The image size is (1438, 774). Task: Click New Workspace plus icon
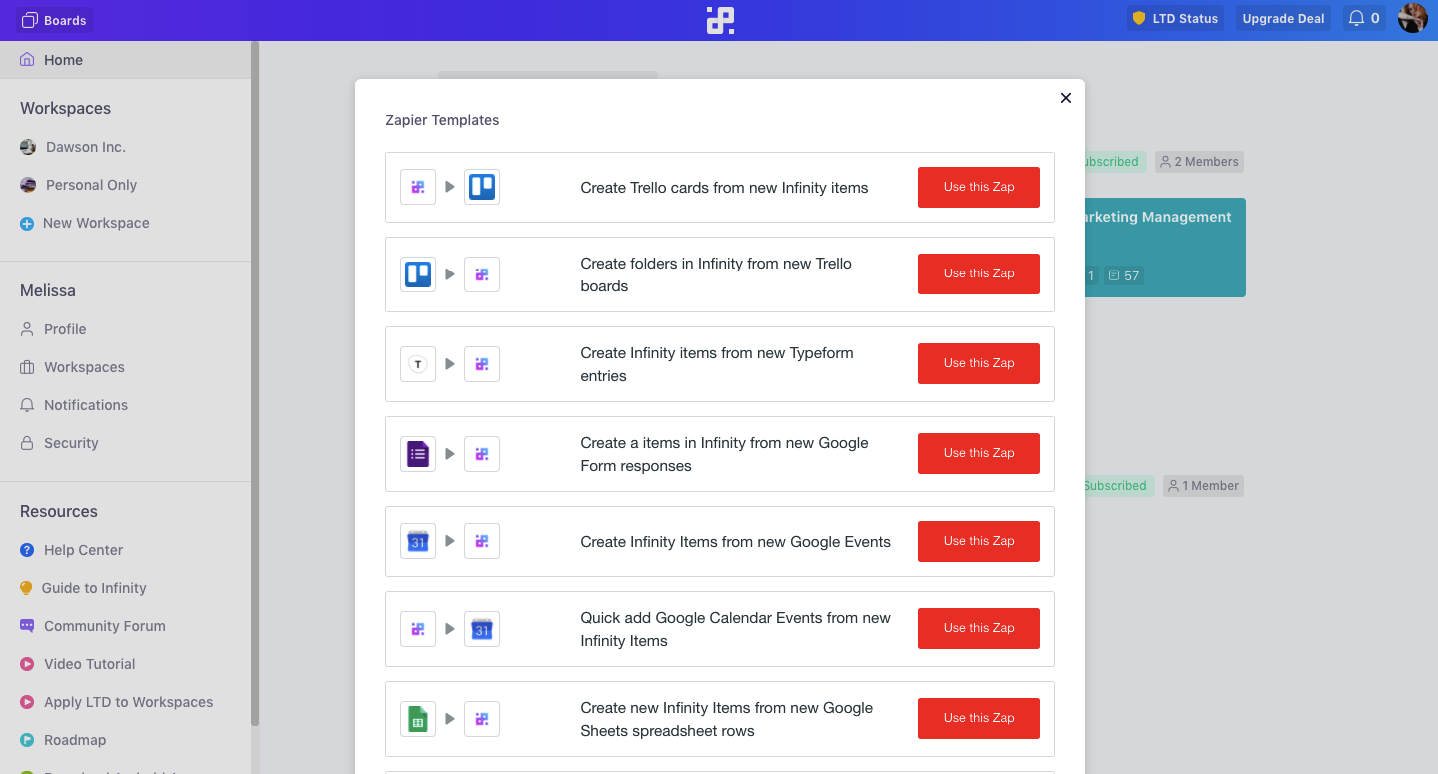tap(27, 224)
